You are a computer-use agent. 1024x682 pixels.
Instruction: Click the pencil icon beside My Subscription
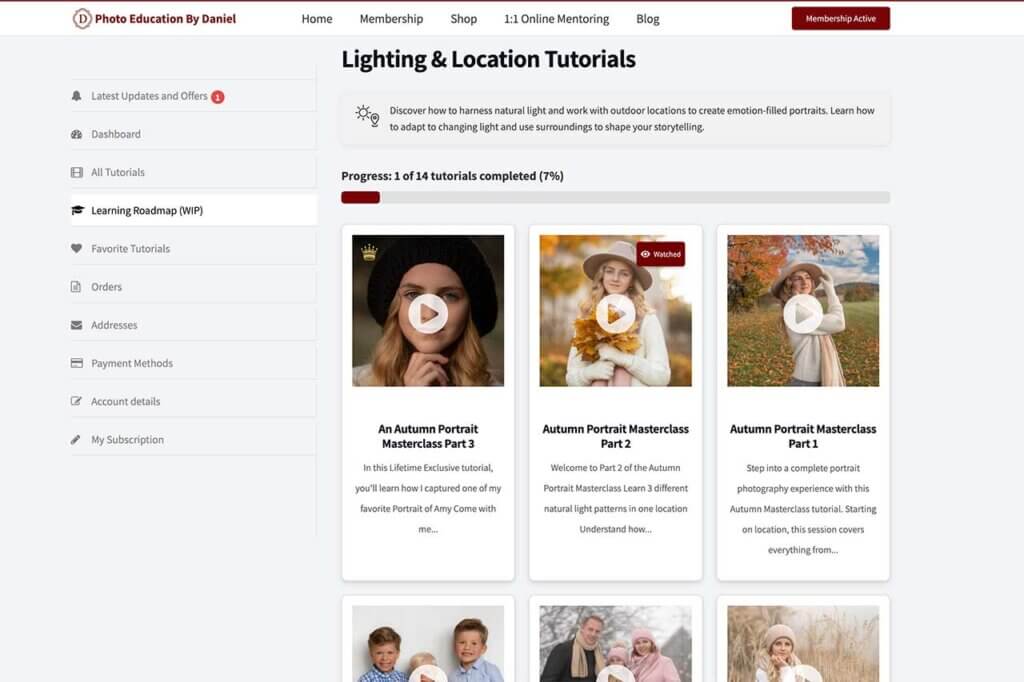click(76, 440)
